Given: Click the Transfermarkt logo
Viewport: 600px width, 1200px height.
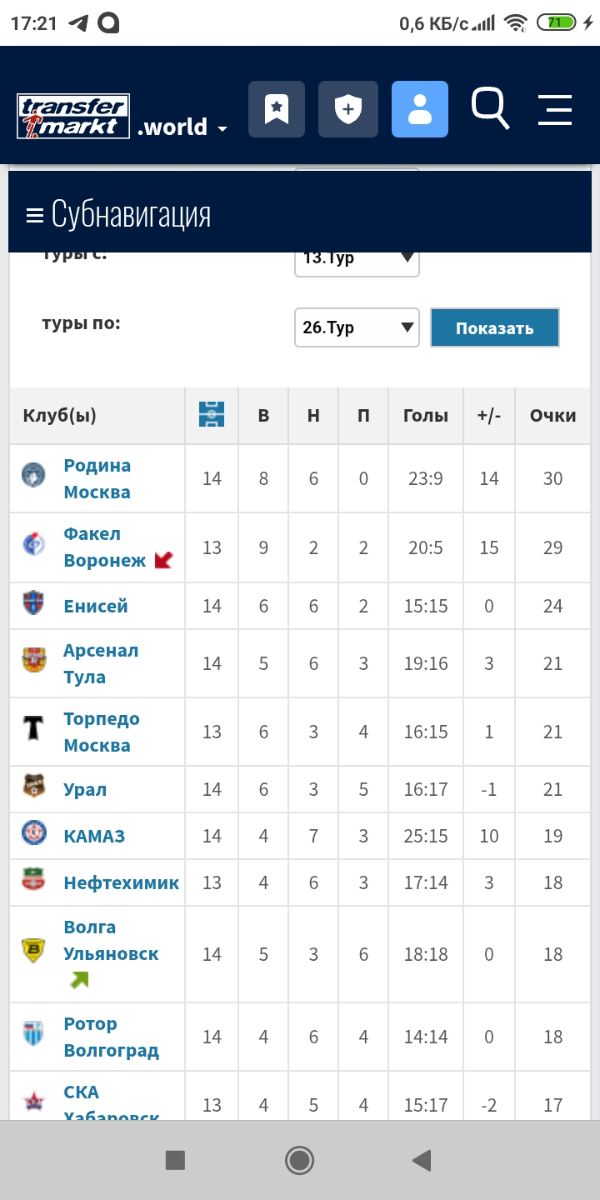Looking at the screenshot, I should [73, 116].
